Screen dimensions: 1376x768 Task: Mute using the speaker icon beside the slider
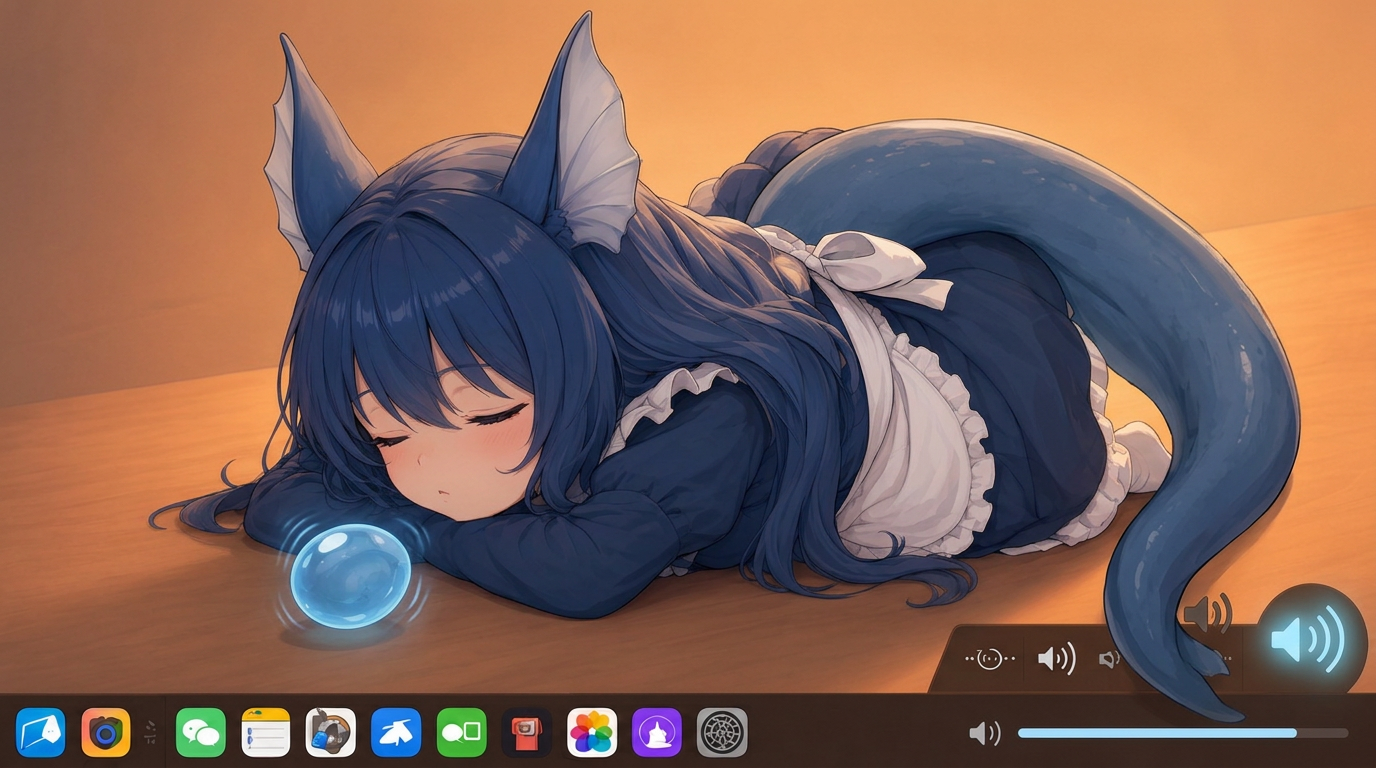pyautogui.click(x=985, y=734)
